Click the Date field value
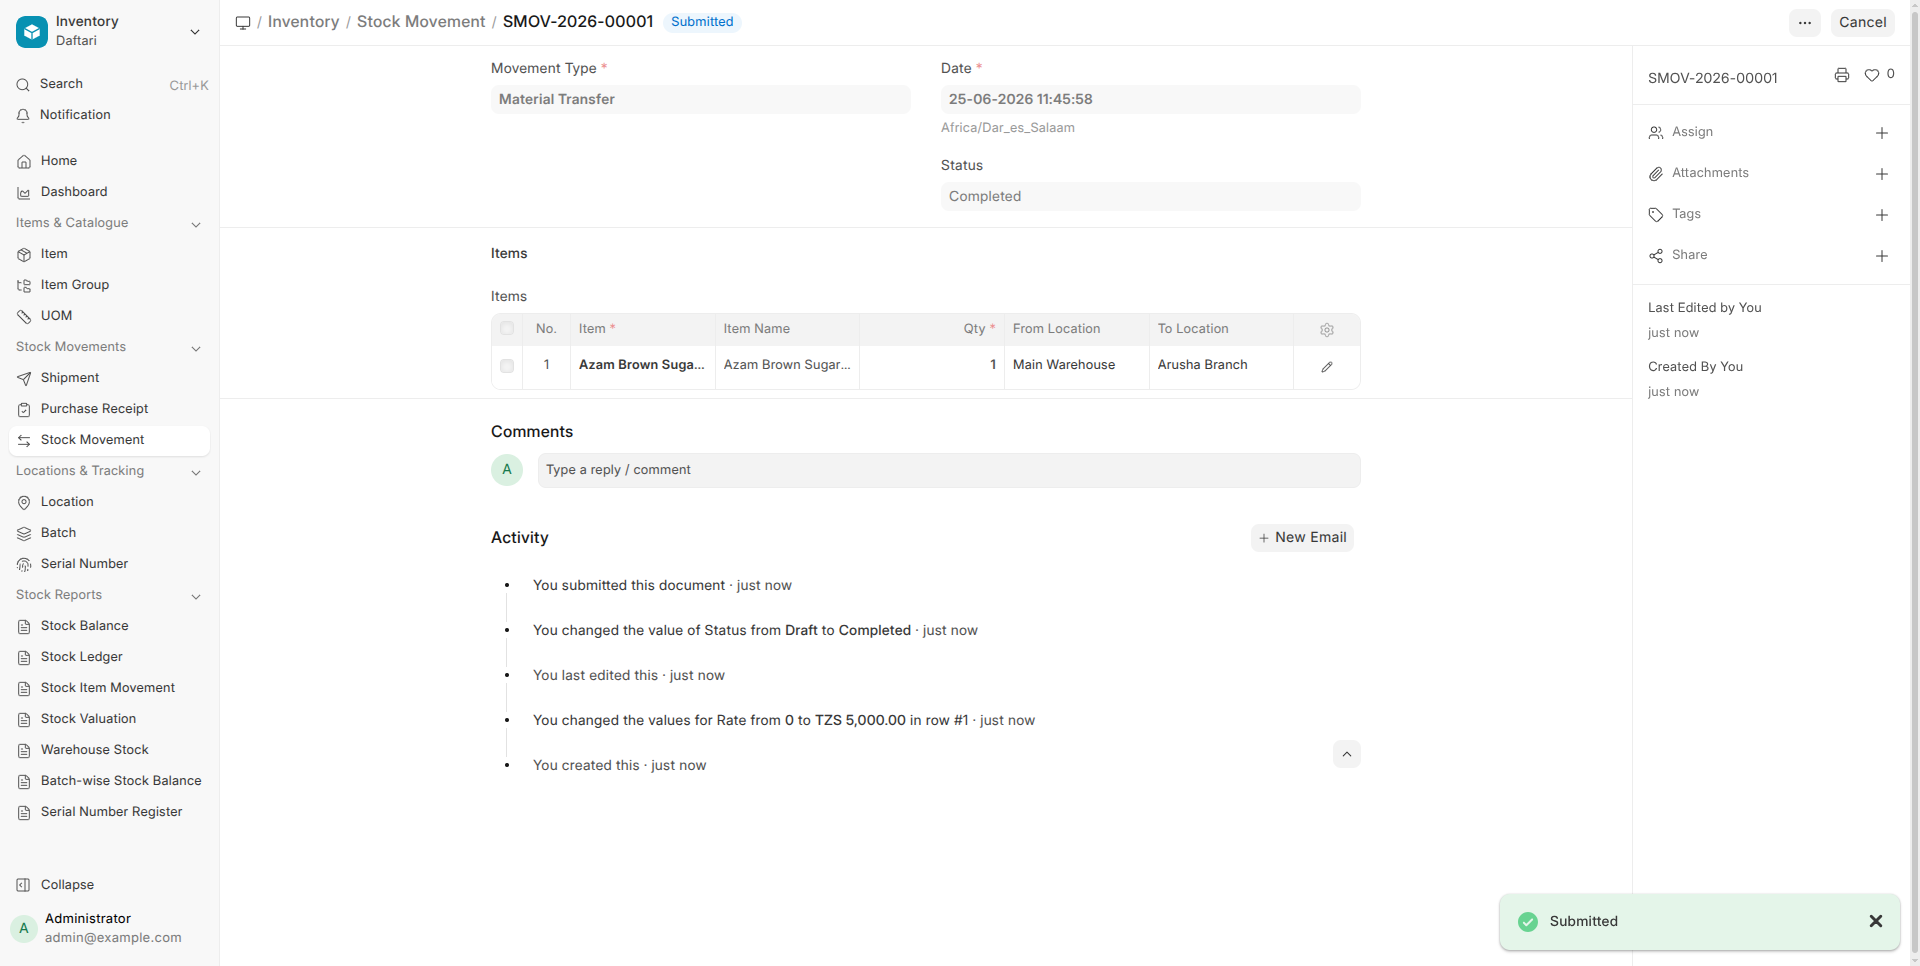1920x966 pixels. [1151, 99]
